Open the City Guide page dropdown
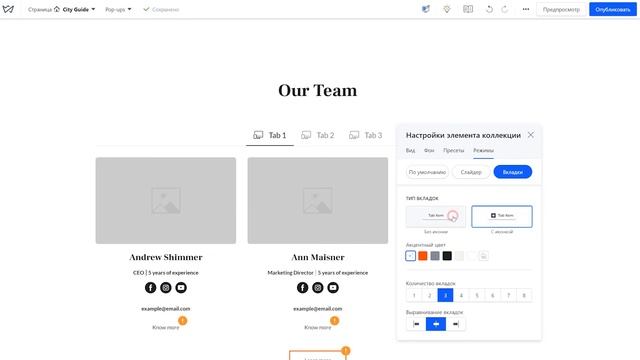 pyautogui.click(x=75, y=9)
